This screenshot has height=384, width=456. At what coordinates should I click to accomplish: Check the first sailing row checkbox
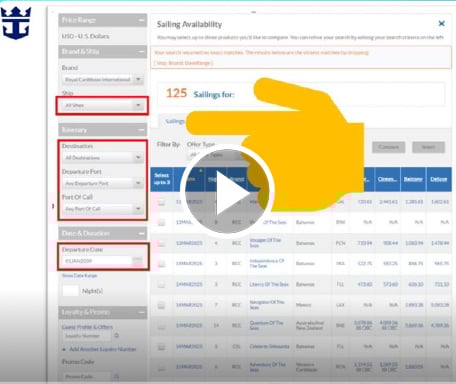point(161,202)
